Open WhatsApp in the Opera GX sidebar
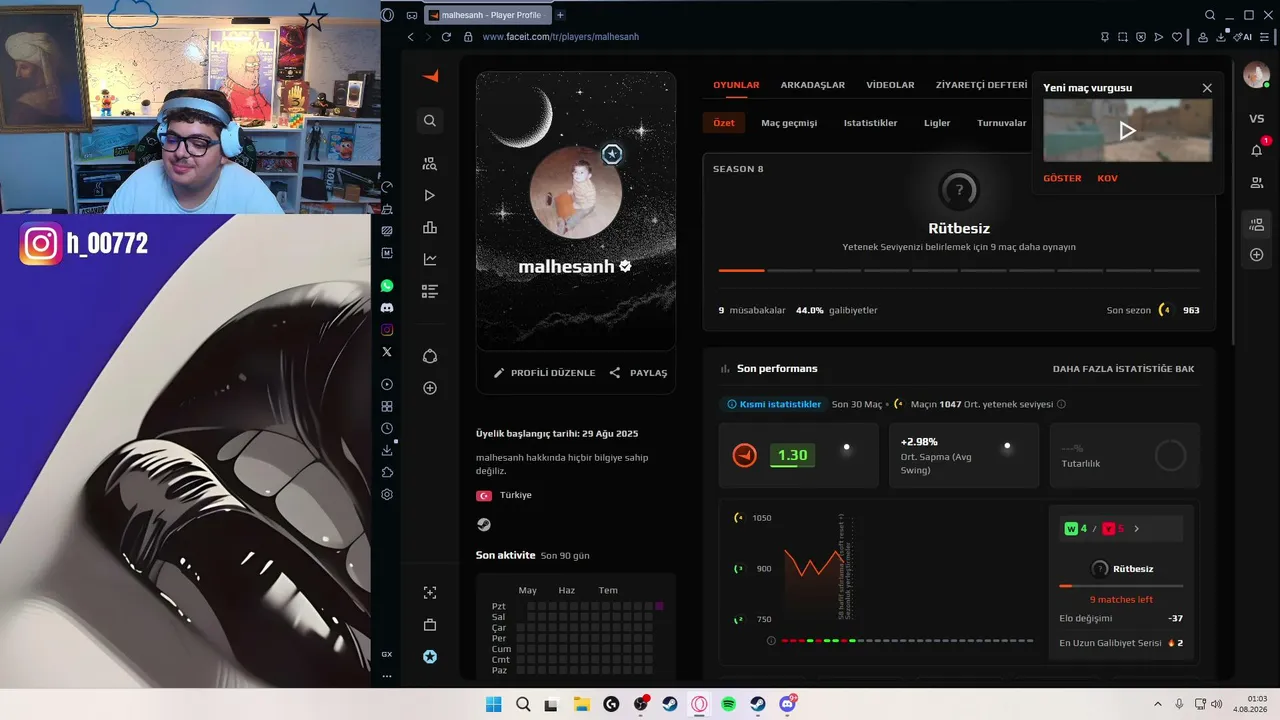 pos(387,286)
